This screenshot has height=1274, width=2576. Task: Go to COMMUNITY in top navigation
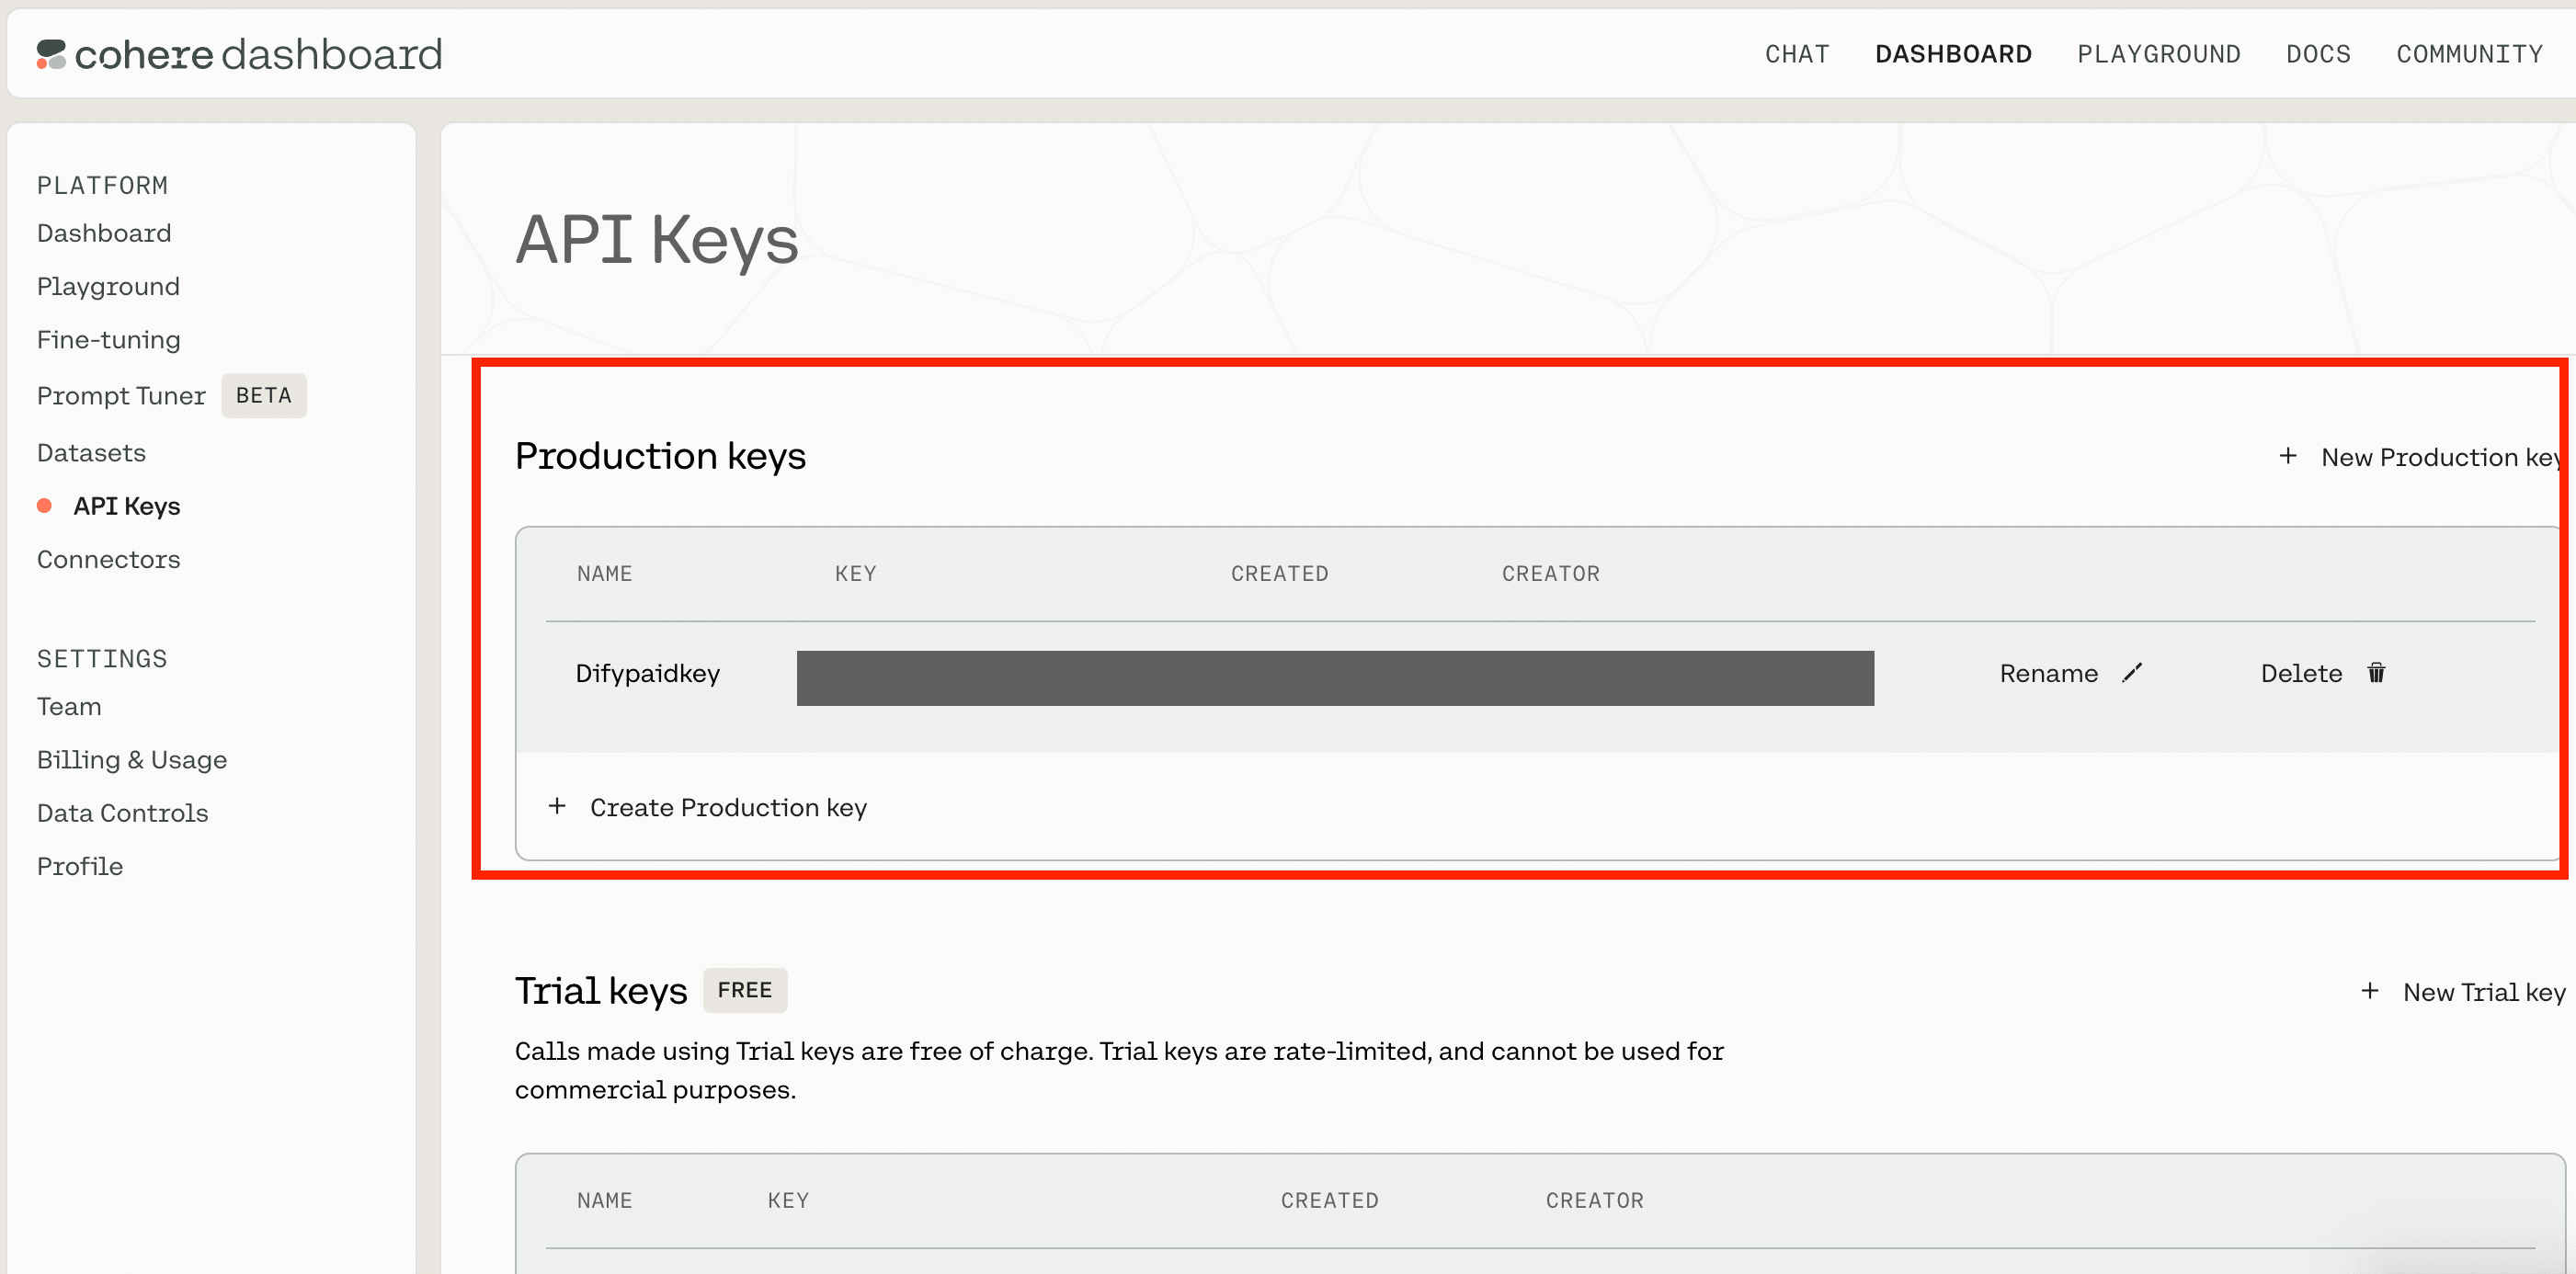pos(2469,54)
